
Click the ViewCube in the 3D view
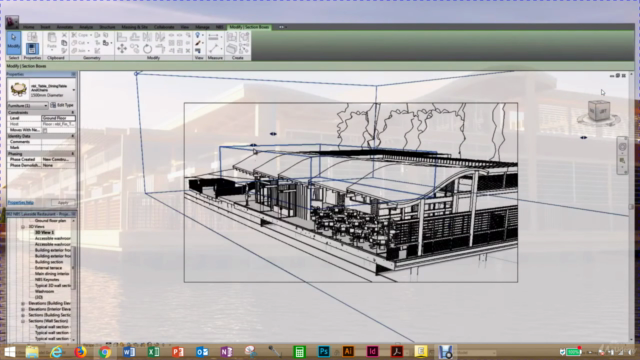coord(599,111)
